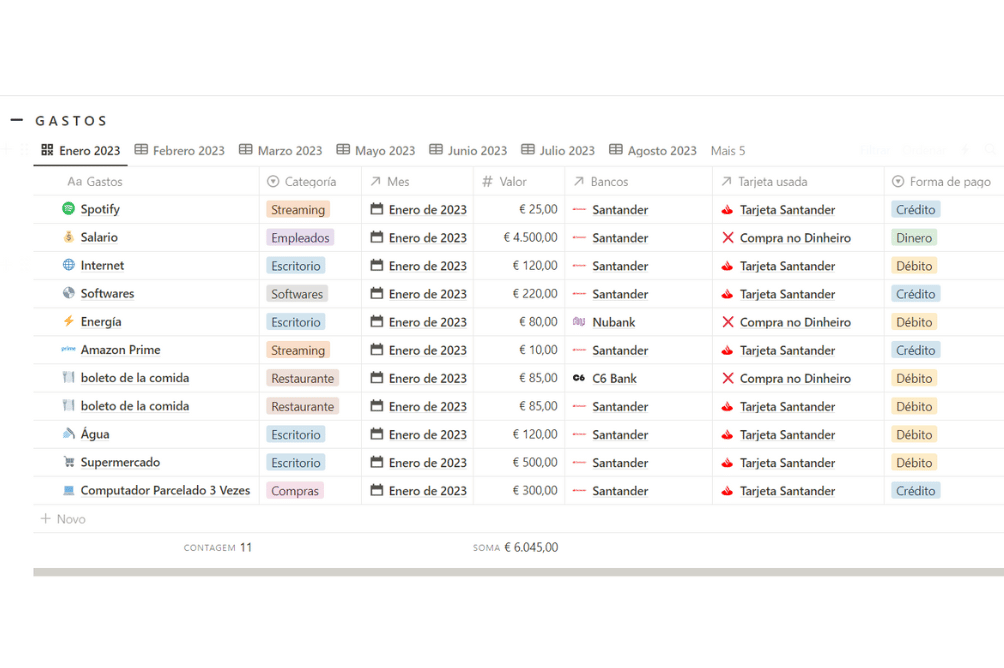Open the Tarjeta Santander link in Spotify row

(x=786, y=210)
